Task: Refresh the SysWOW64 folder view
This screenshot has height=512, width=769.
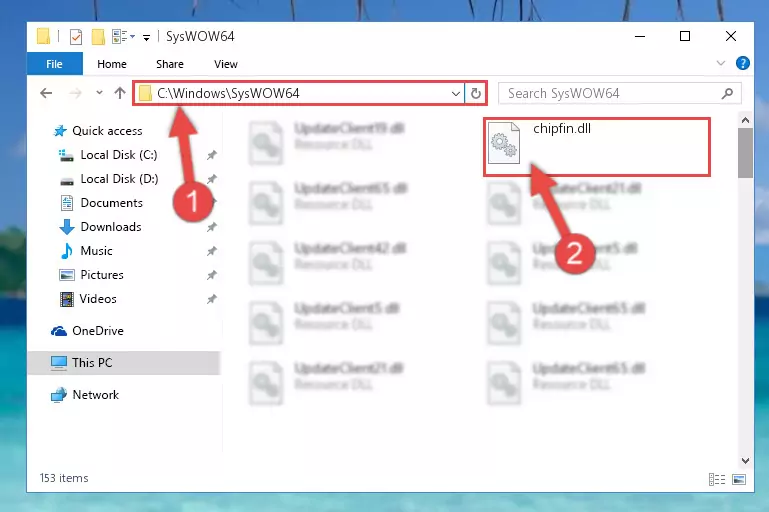Action: click(476, 93)
